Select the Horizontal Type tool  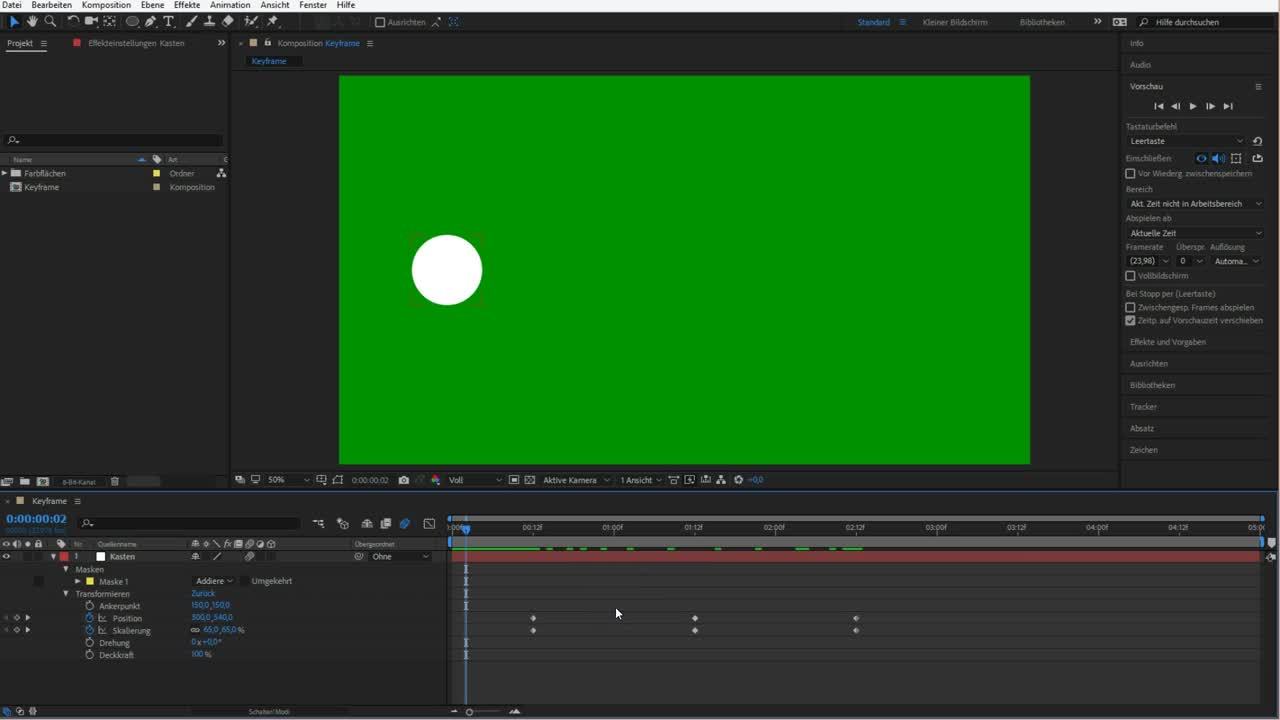pyautogui.click(x=168, y=21)
